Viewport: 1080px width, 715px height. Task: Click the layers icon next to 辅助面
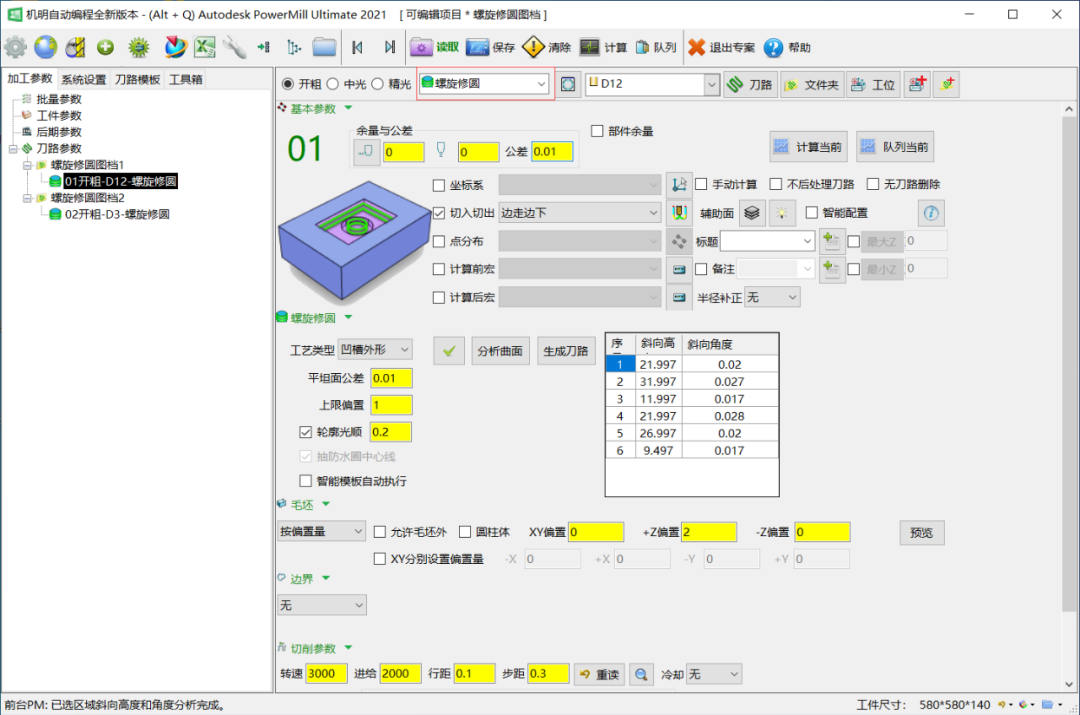click(753, 212)
